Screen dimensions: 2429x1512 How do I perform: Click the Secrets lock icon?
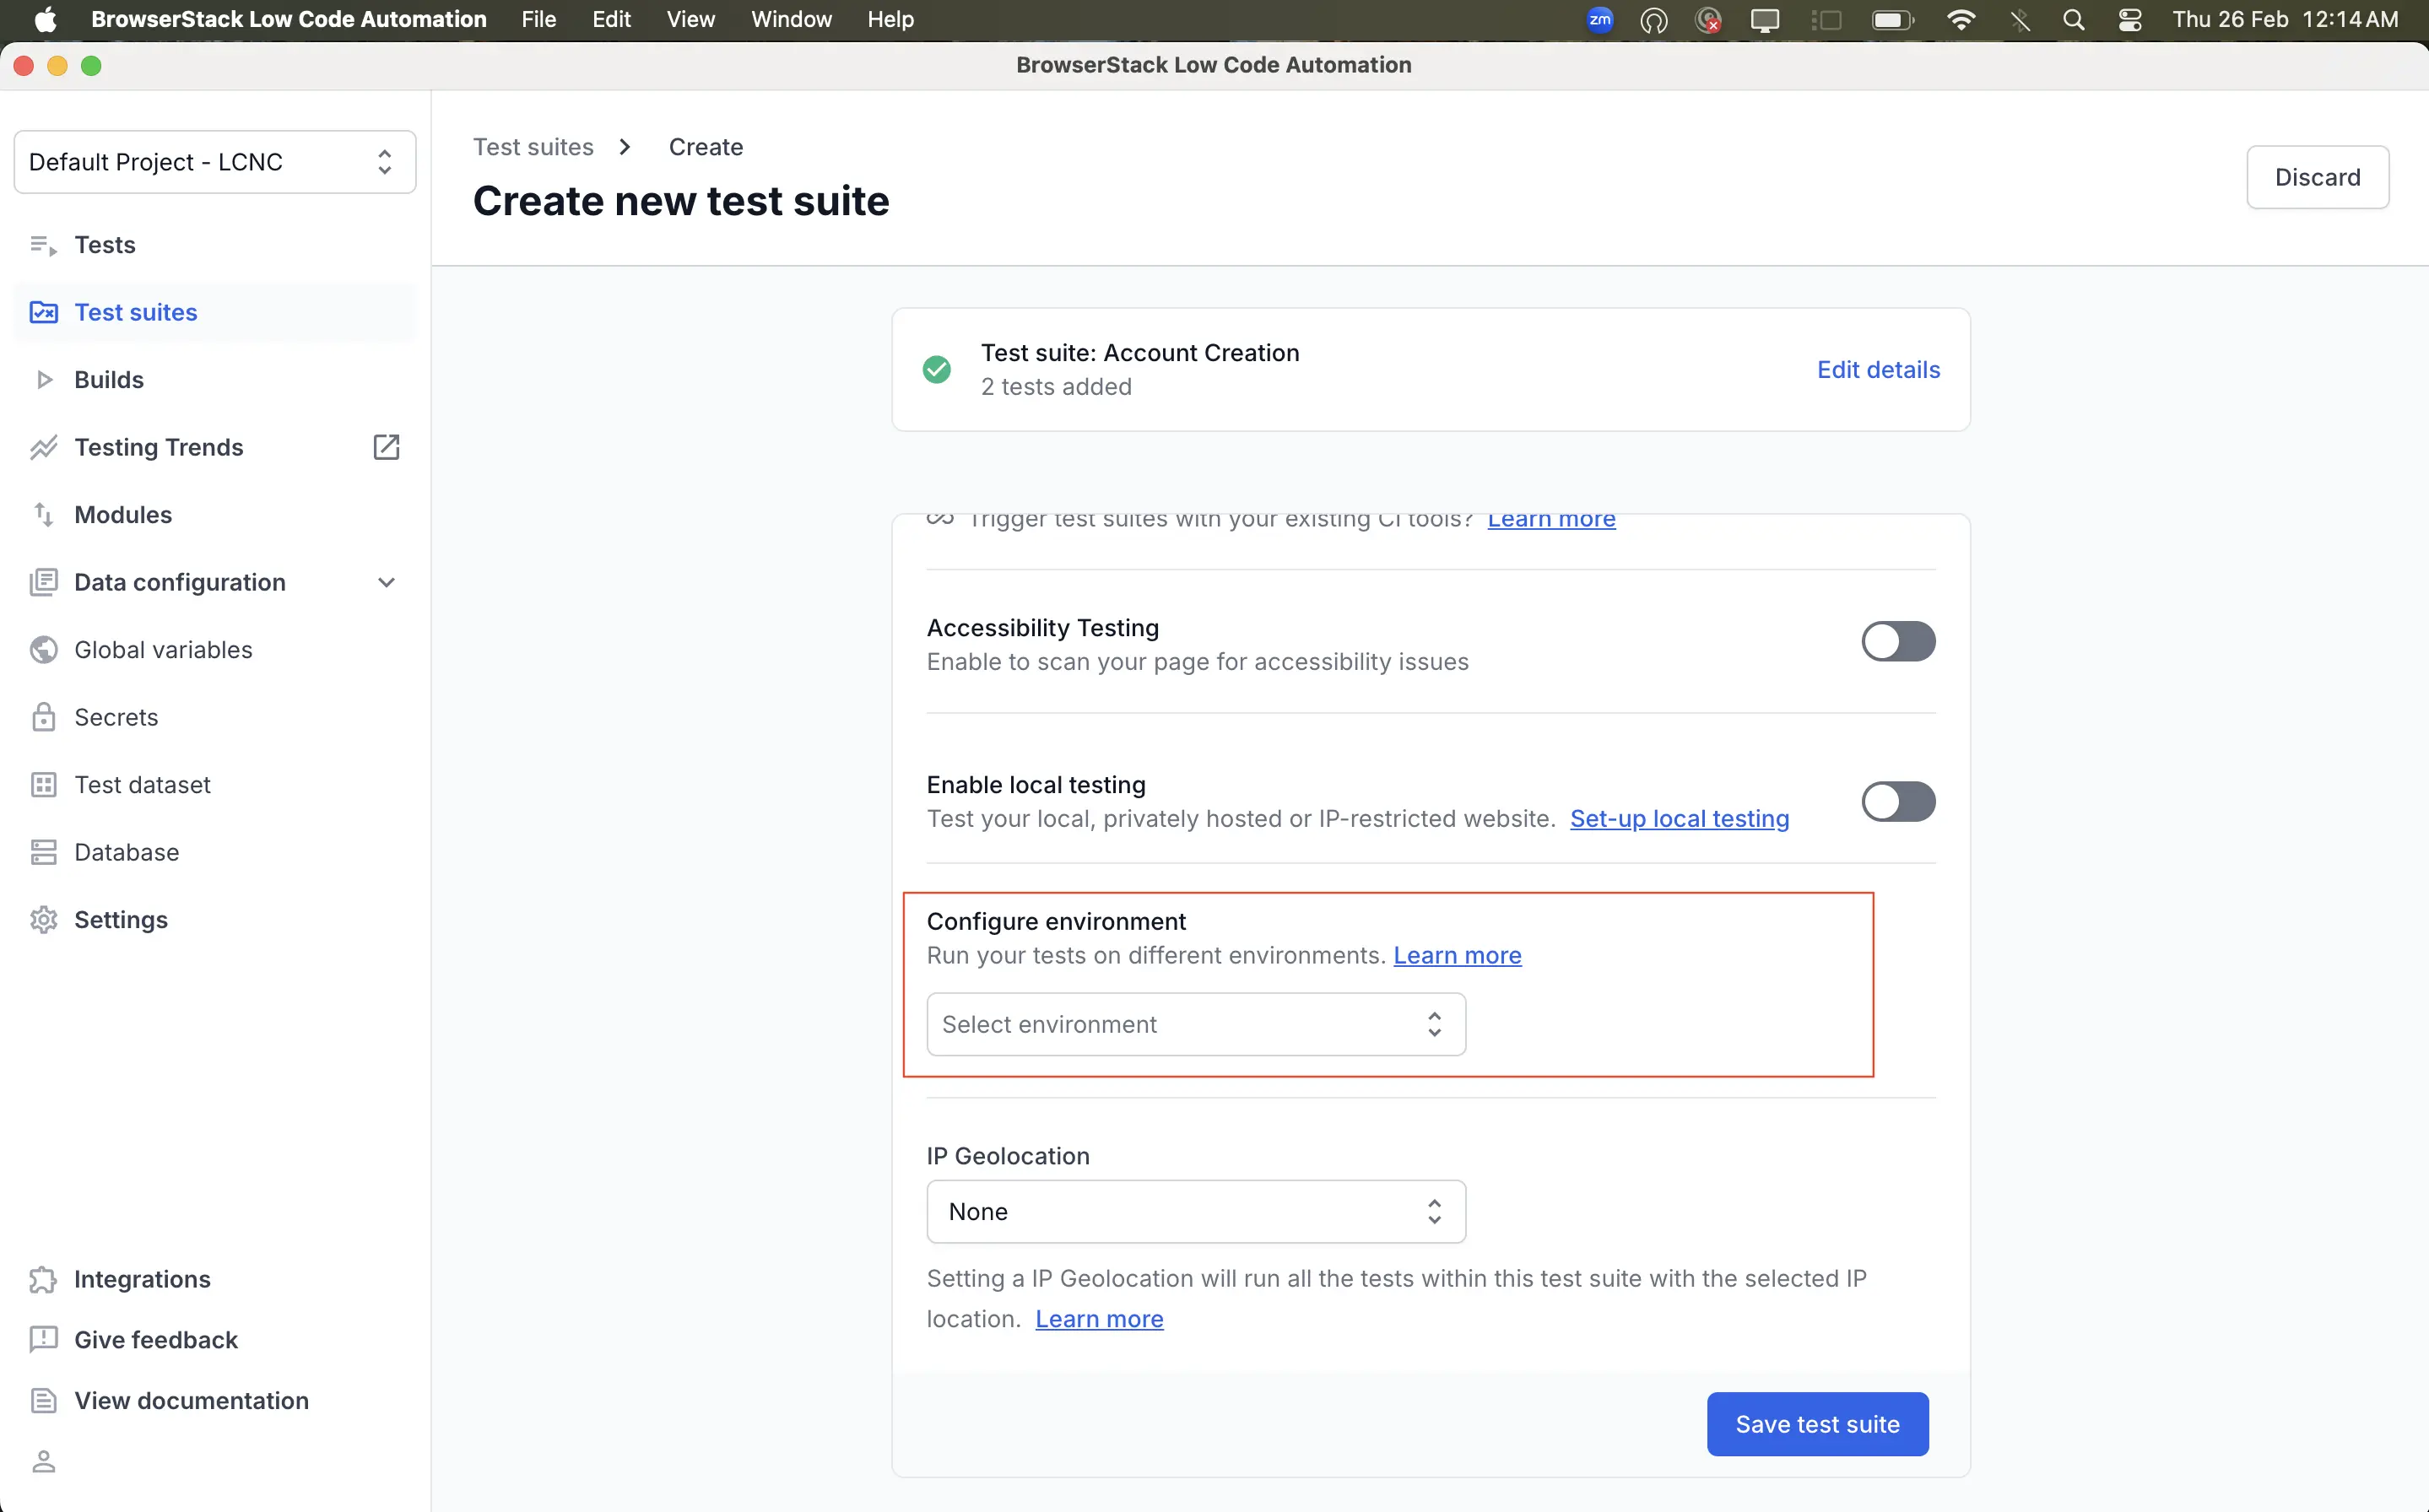pyautogui.click(x=43, y=717)
